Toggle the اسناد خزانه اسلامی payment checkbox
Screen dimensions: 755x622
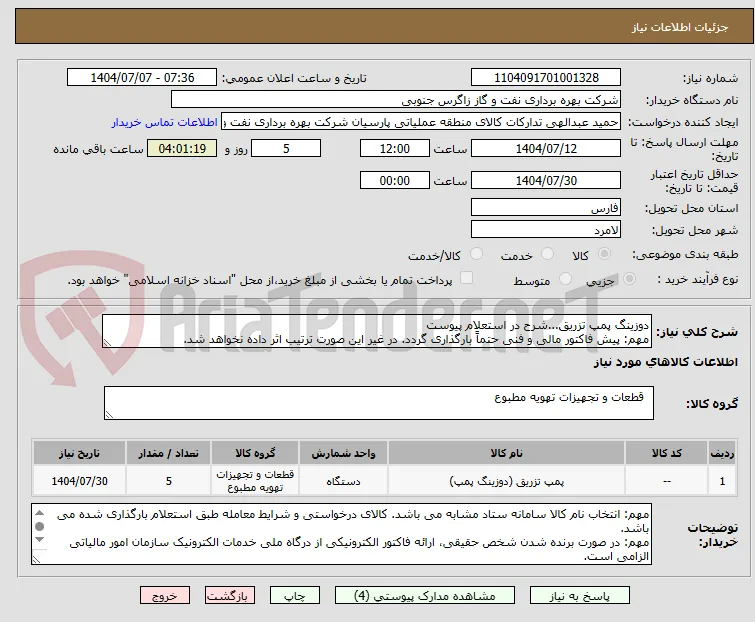click(466, 278)
